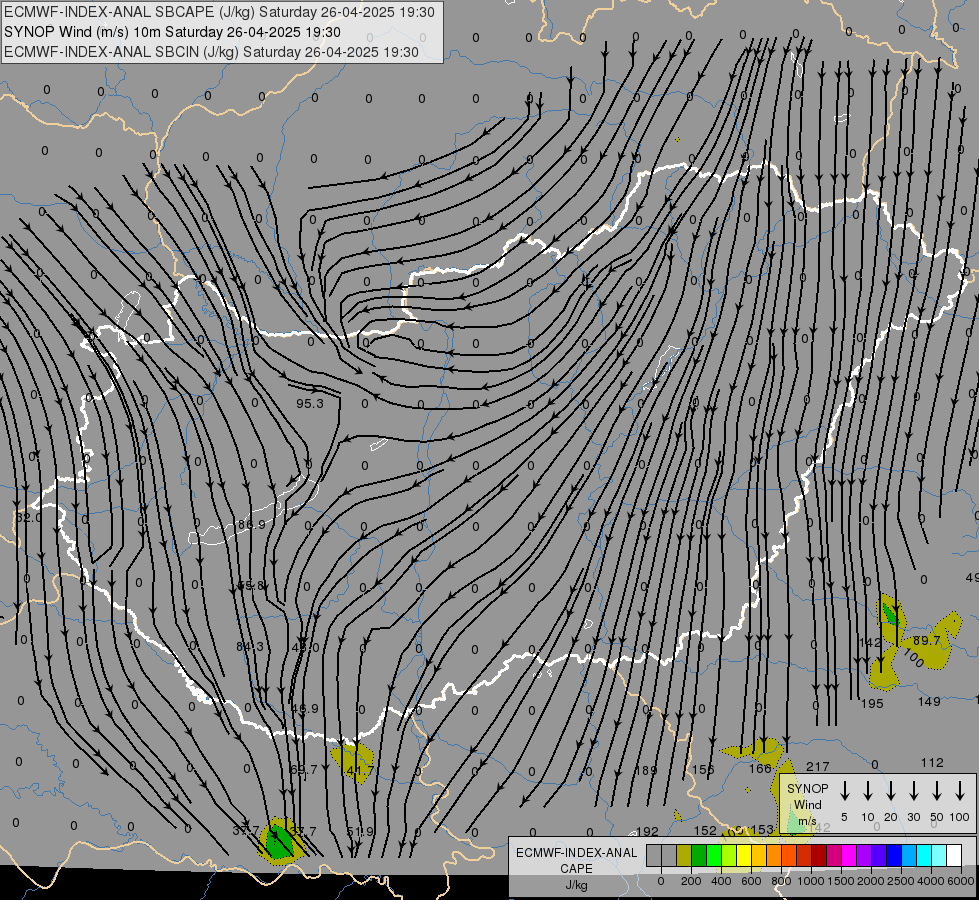Click the 195 value on the map

pyautogui.click(x=872, y=704)
